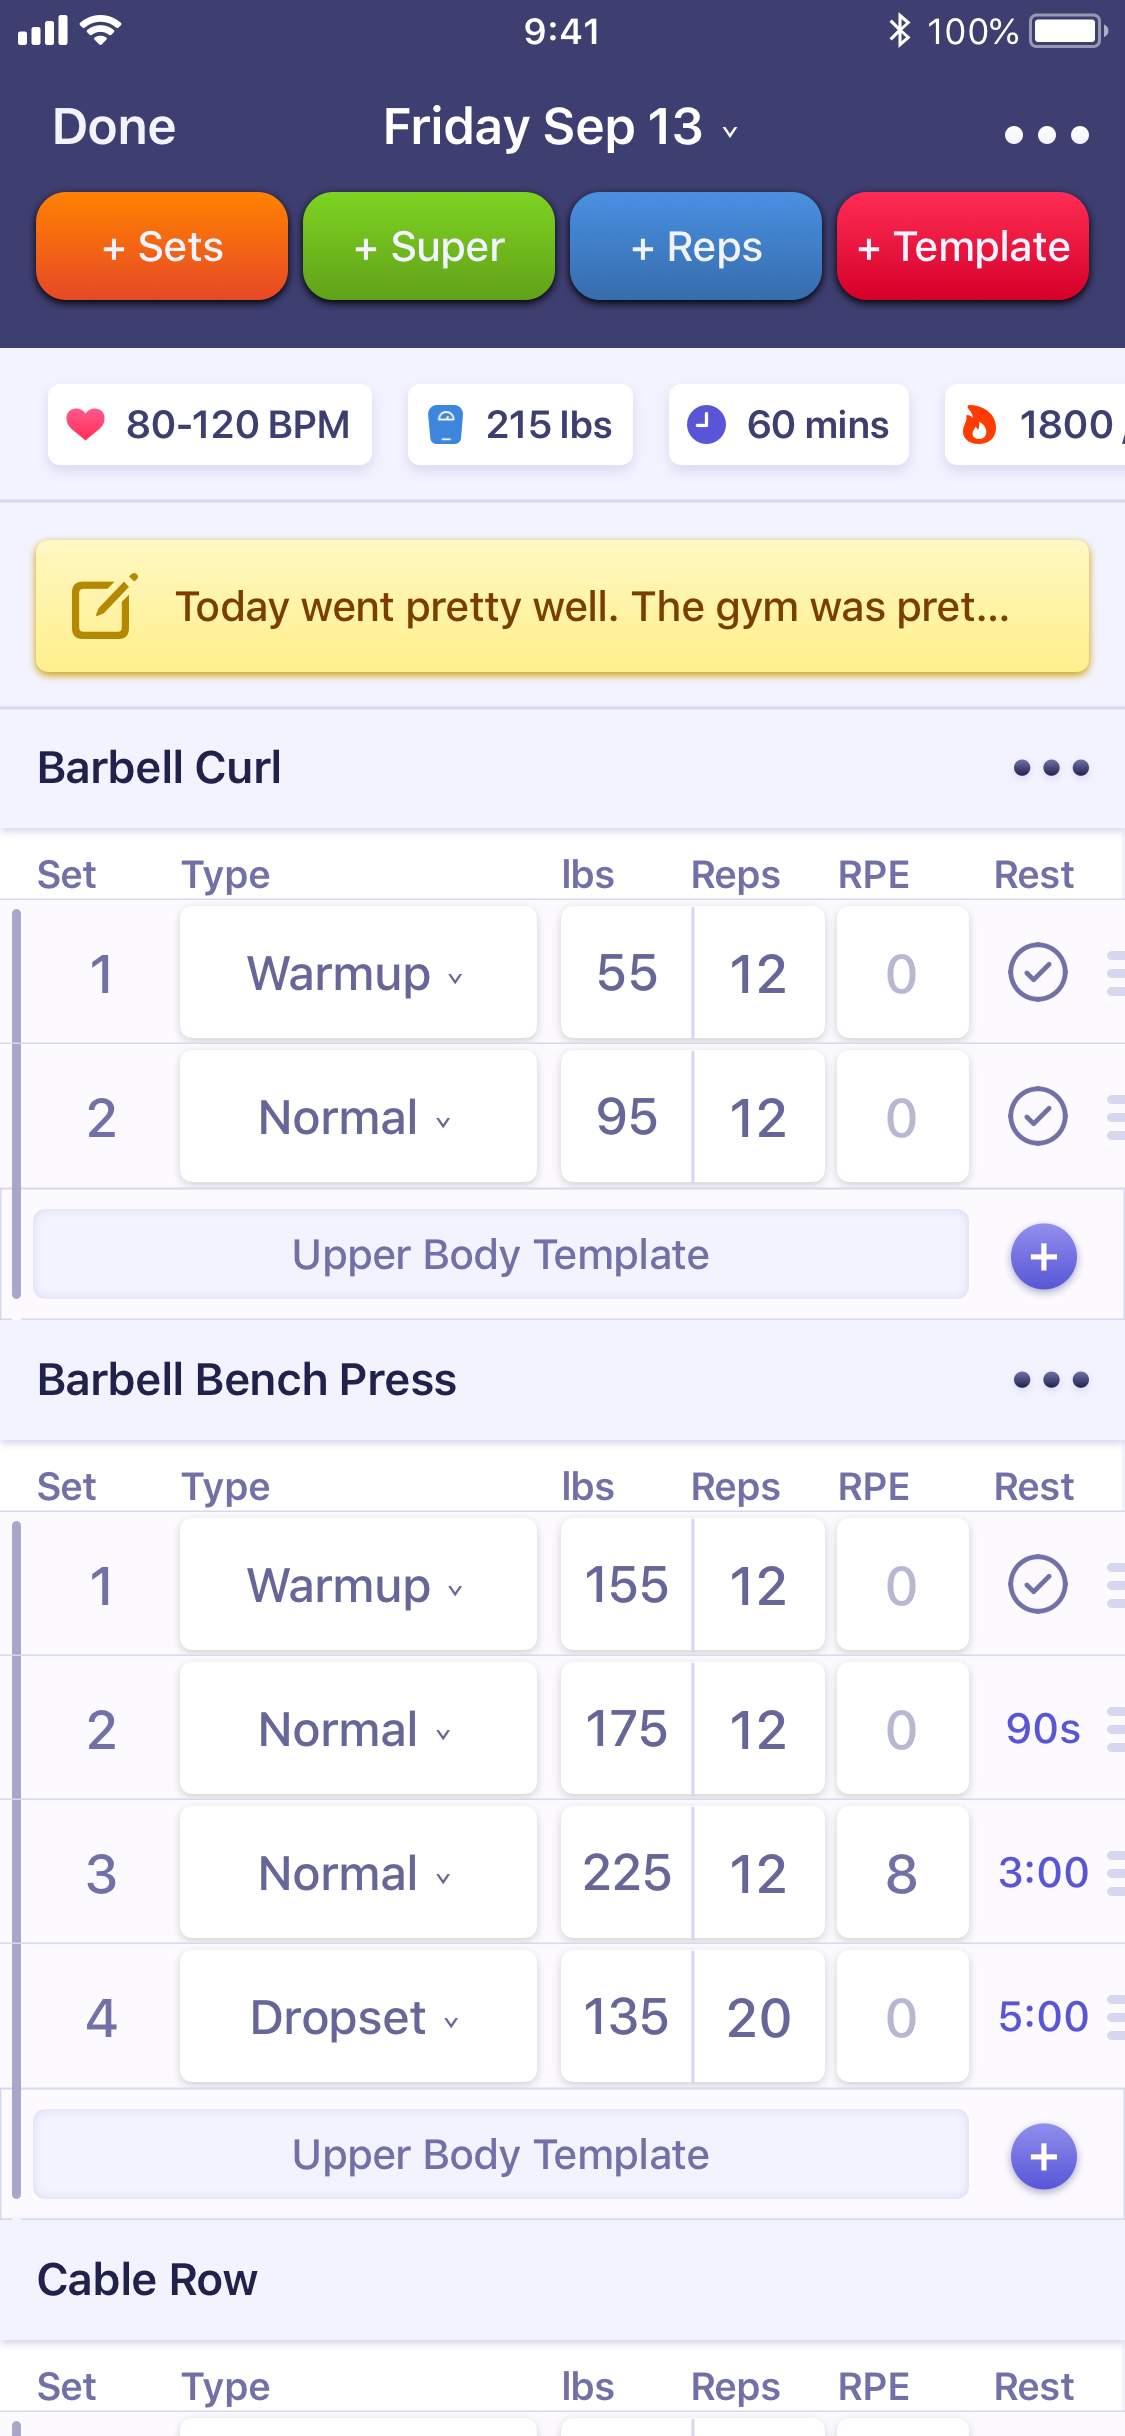The width and height of the screenshot is (1125, 2436).
Task: Expand the Friday Sep 13 date dropdown
Action: click(561, 127)
